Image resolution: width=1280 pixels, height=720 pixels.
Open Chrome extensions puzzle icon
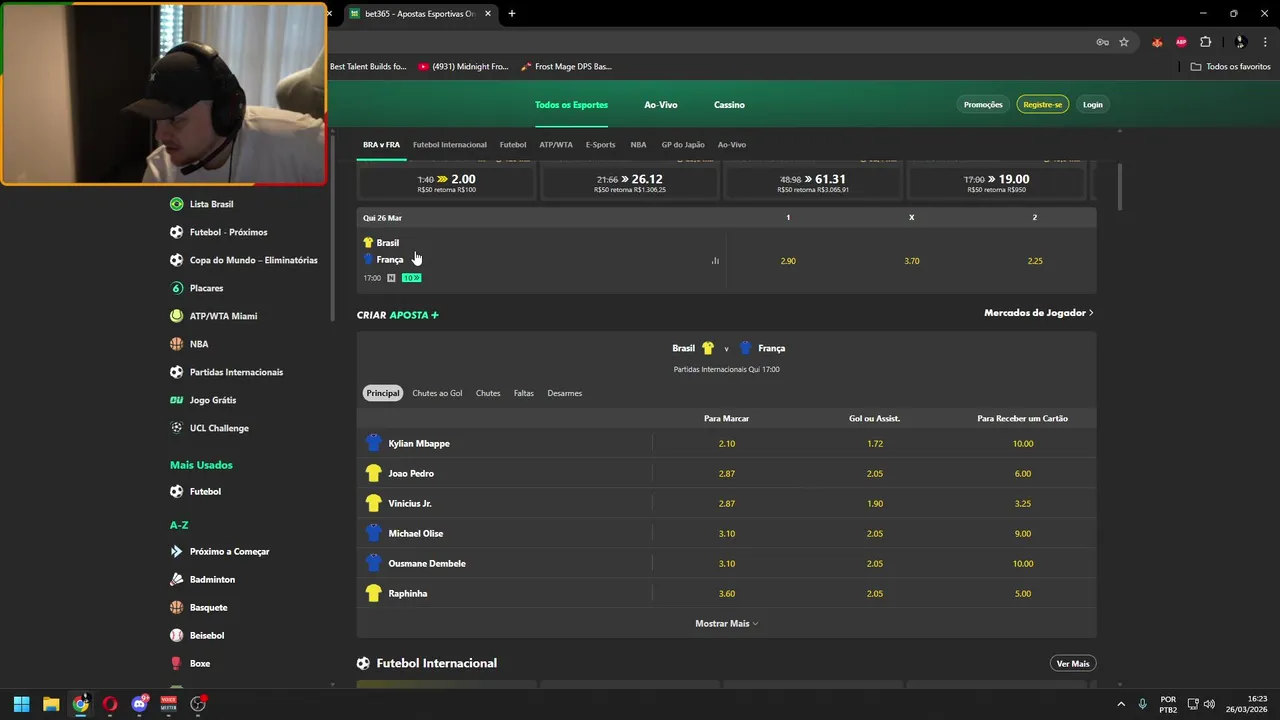tap(1205, 42)
